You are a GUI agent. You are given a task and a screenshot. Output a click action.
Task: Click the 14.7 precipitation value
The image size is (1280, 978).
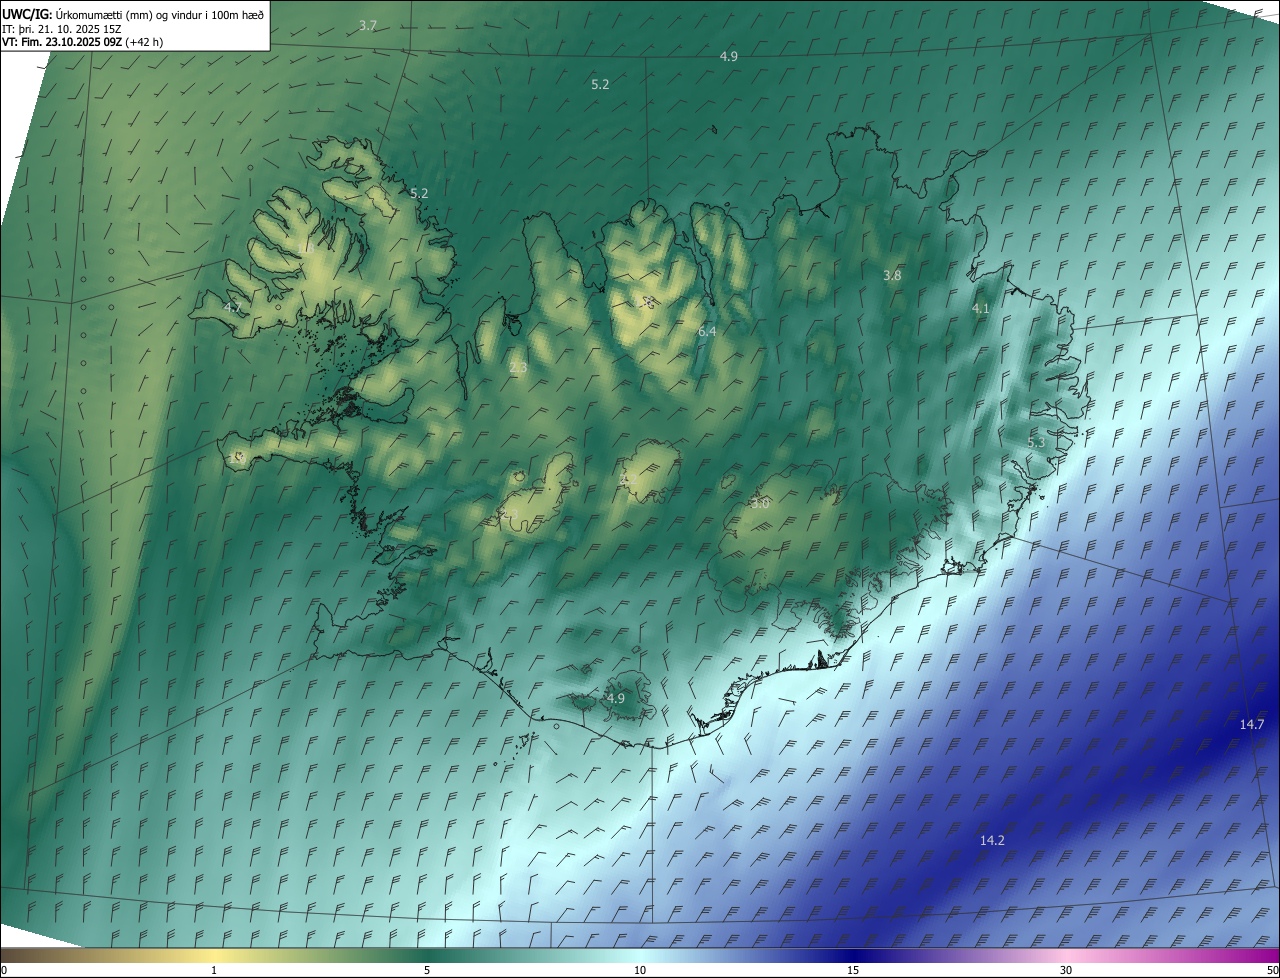(1252, 724)
